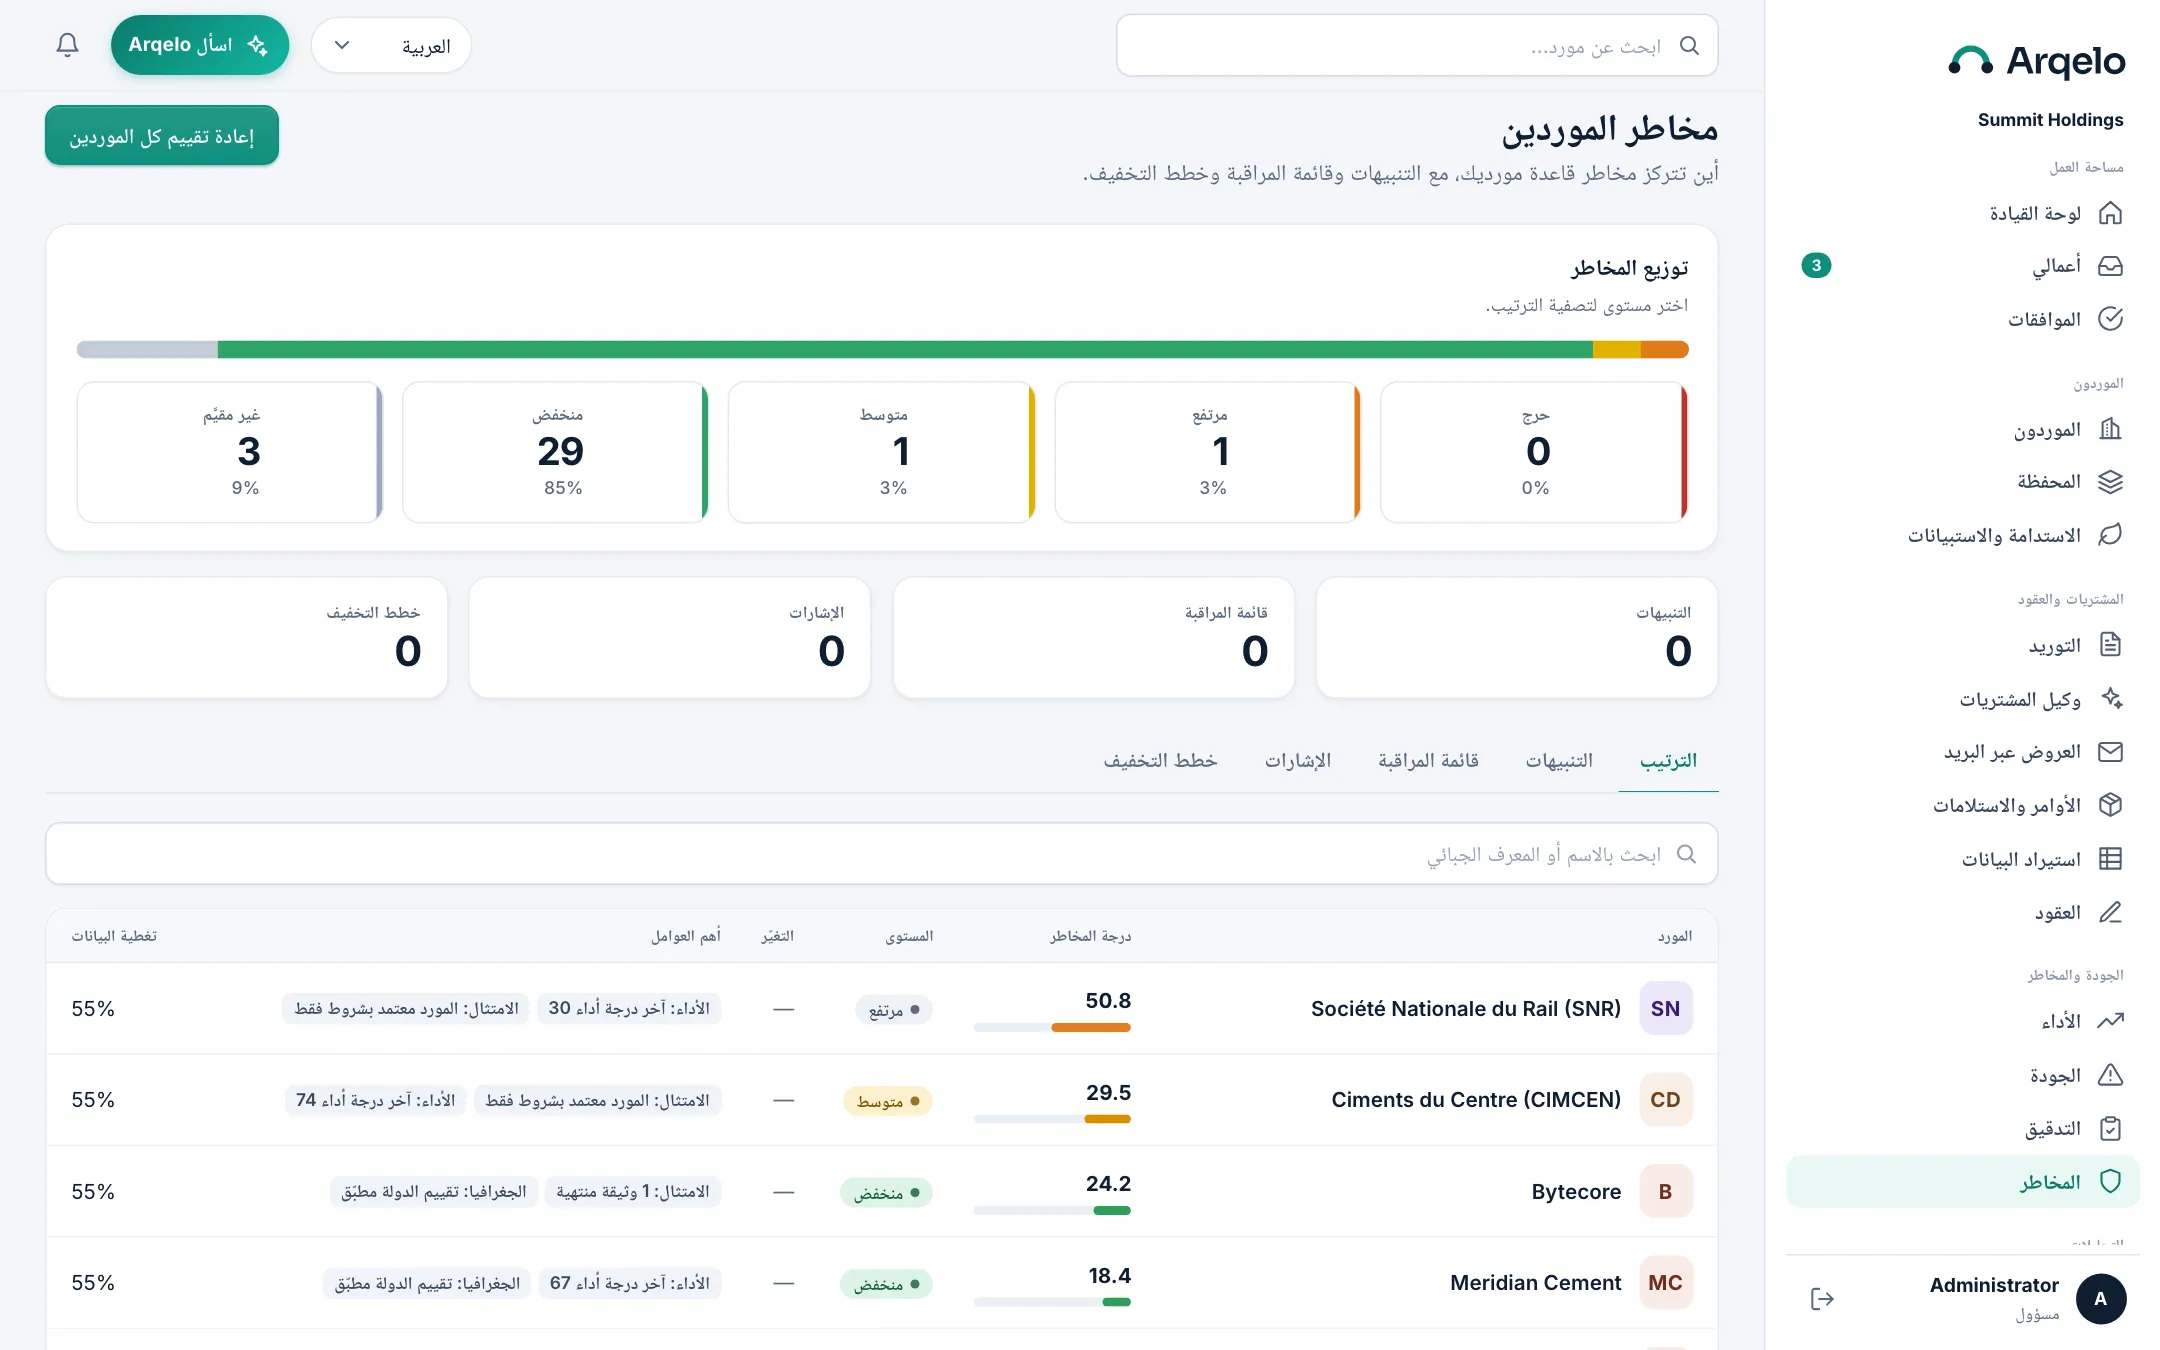Open أعمالي inbox icon in sidebar
2160x1350 pixels.
[2110, 266]
